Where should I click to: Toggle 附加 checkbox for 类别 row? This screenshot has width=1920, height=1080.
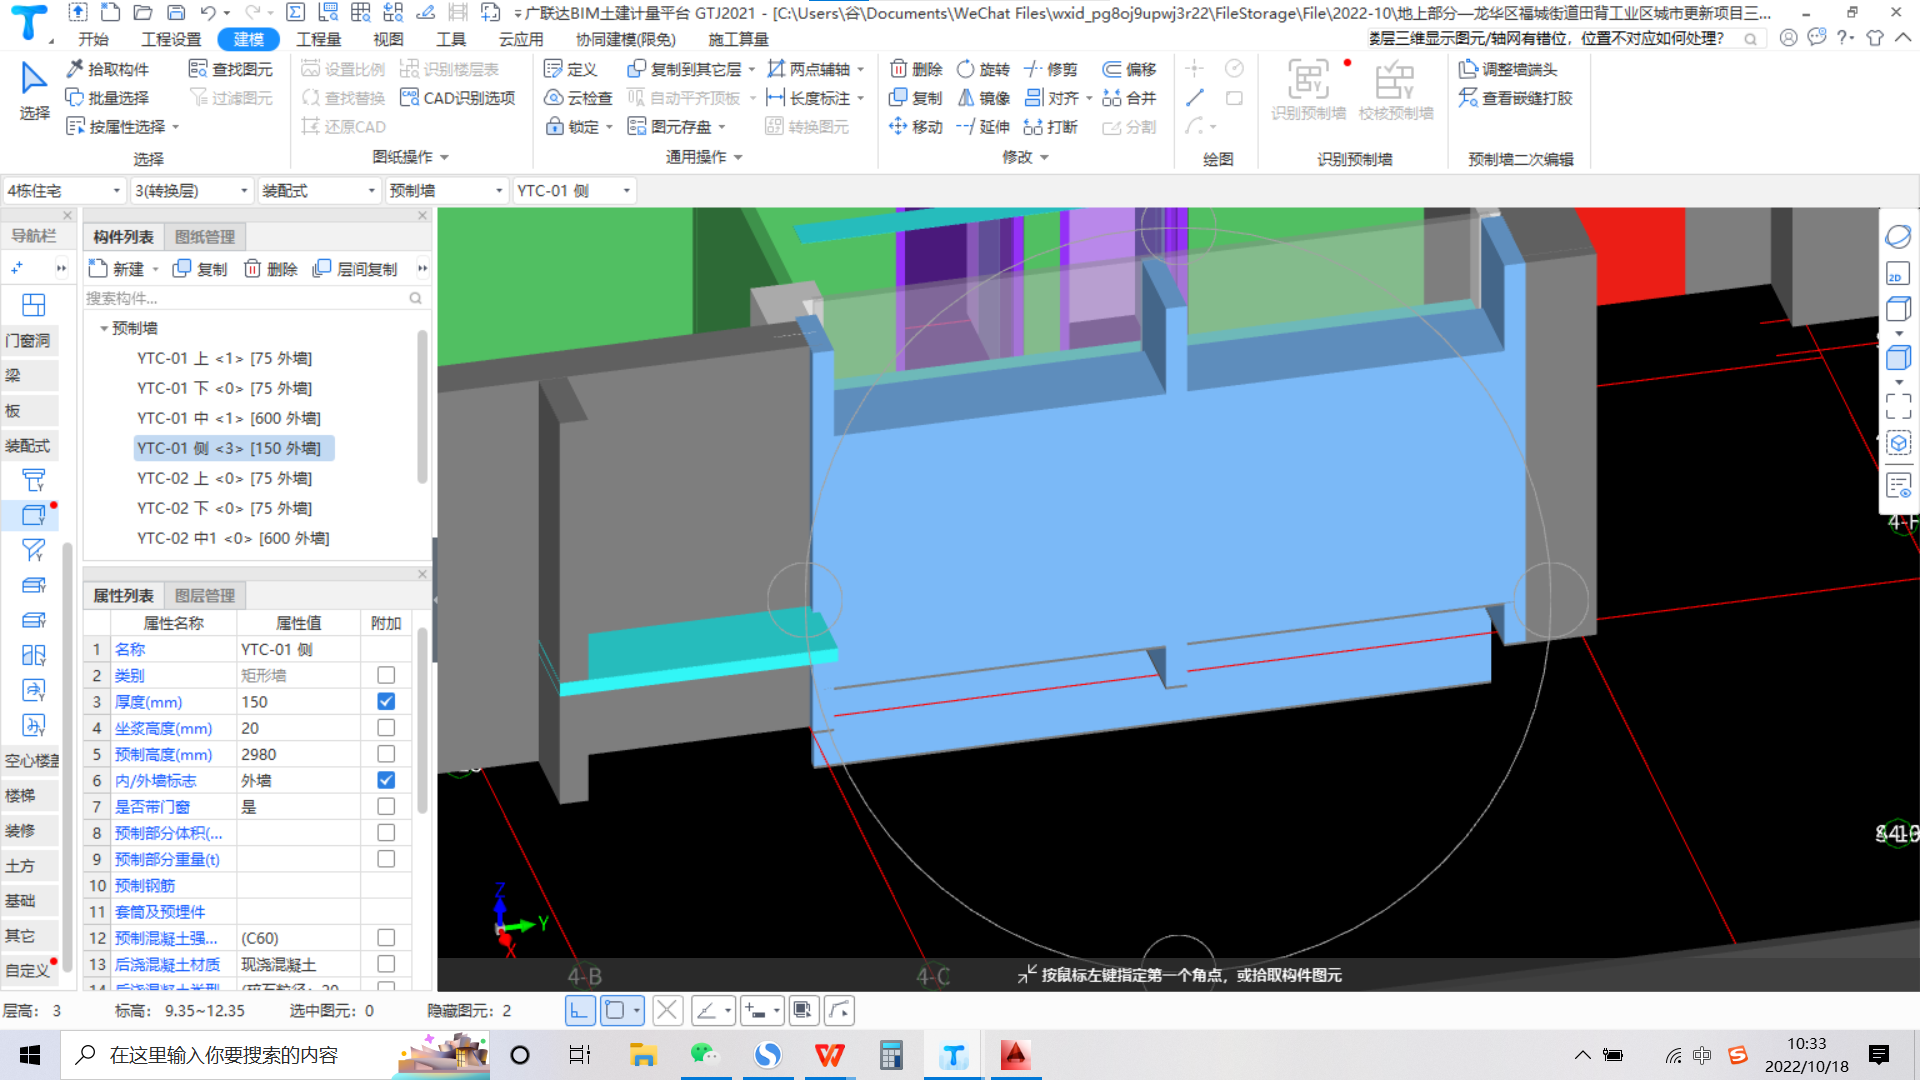[x=386, y=675]
